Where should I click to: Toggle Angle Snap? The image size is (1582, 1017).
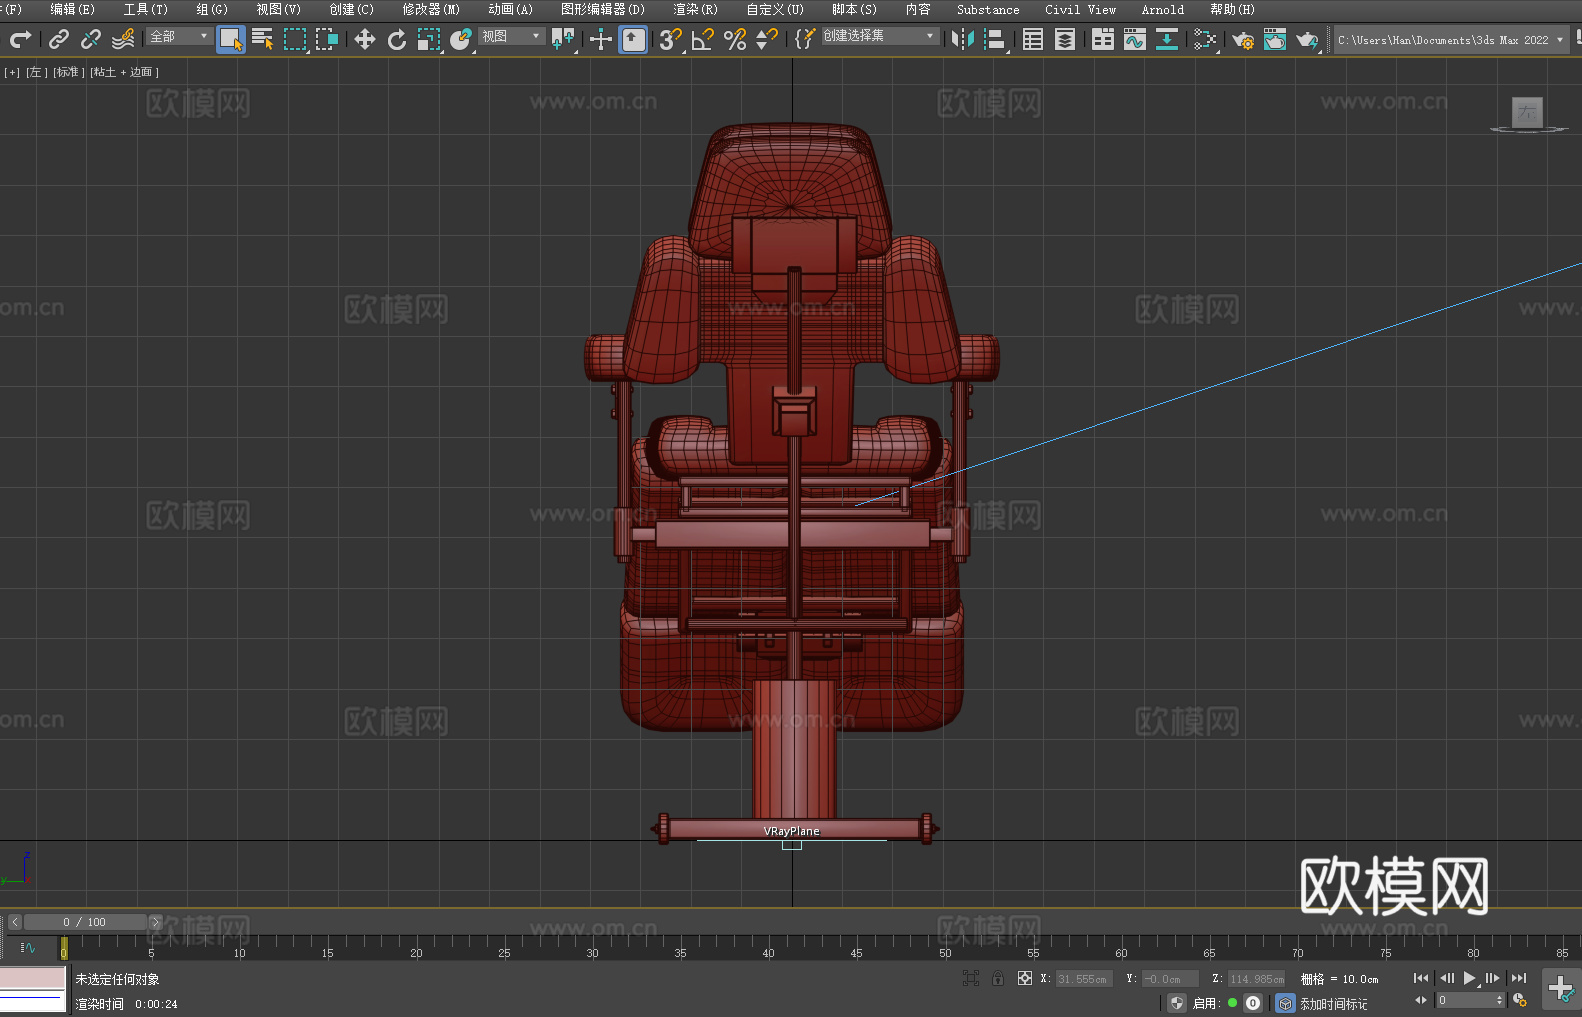(x=703, y=39)
